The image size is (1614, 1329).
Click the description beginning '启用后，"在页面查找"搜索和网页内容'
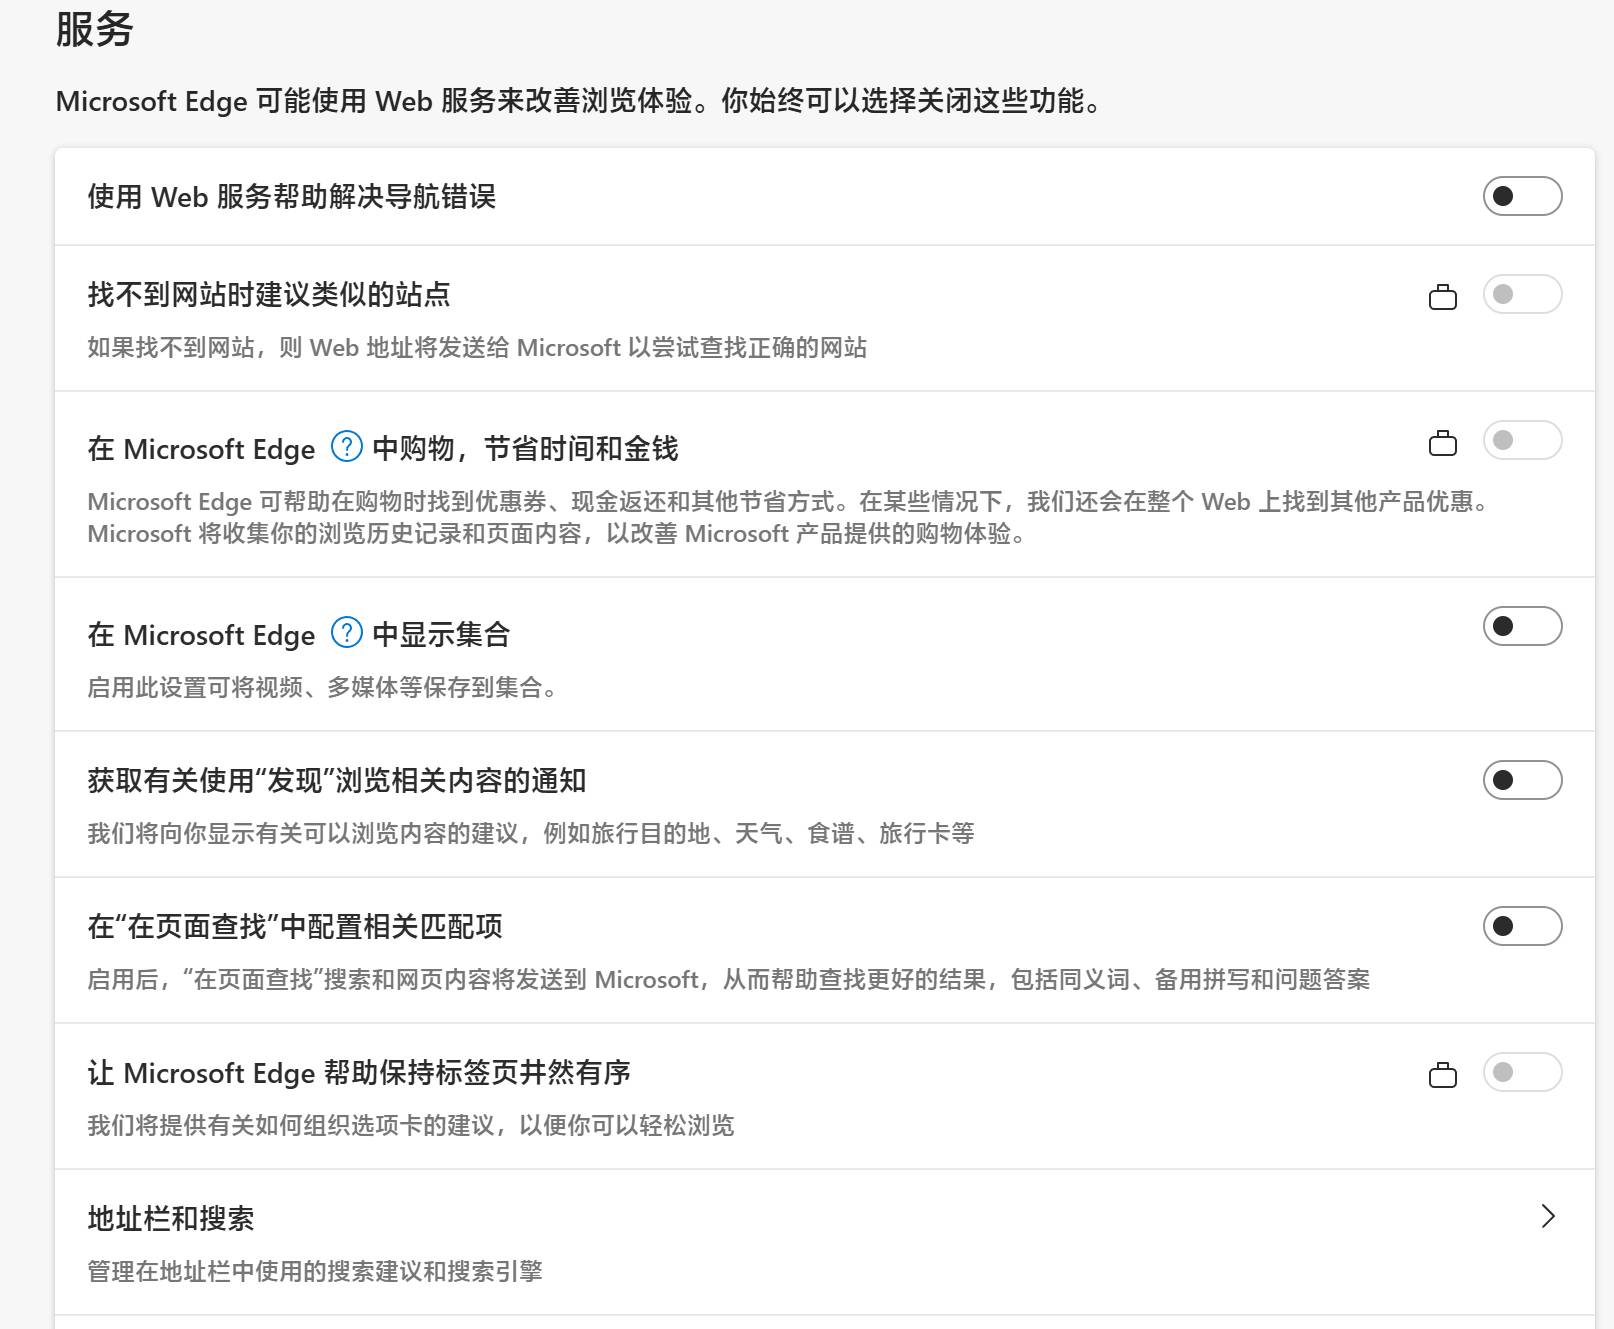[x=729, y=979]
